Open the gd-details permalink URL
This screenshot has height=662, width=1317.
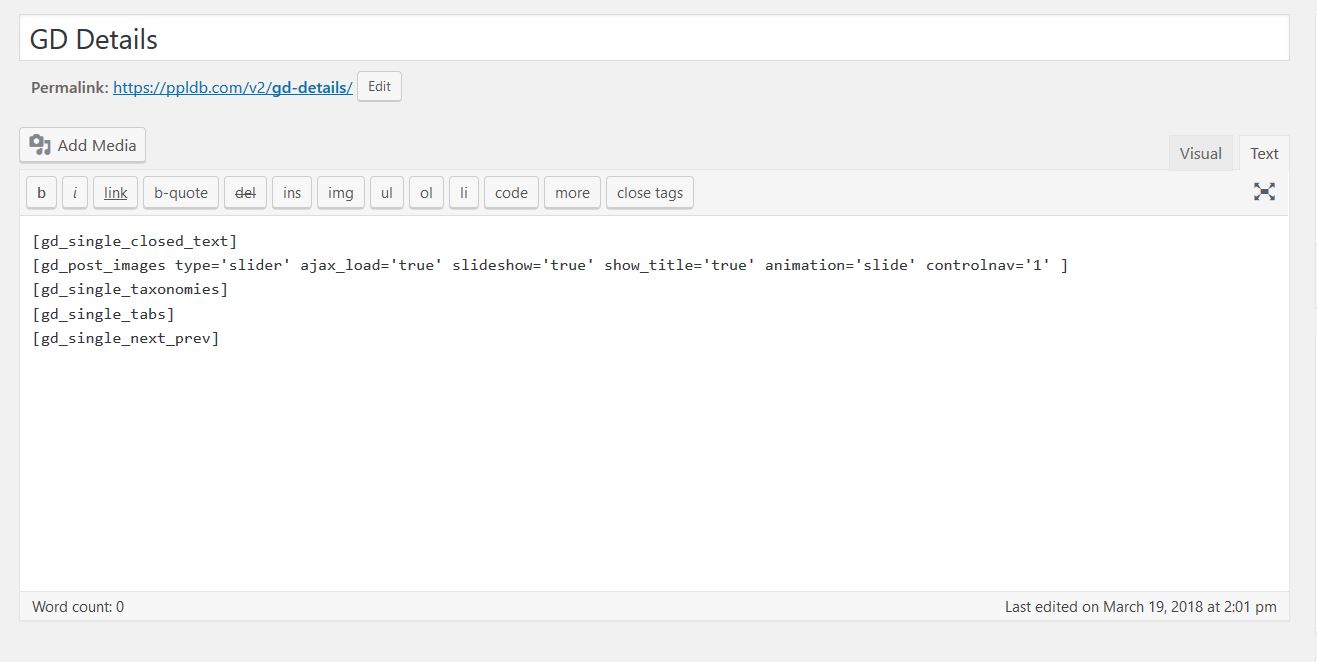pyautogui.click(x=232, y=87)
